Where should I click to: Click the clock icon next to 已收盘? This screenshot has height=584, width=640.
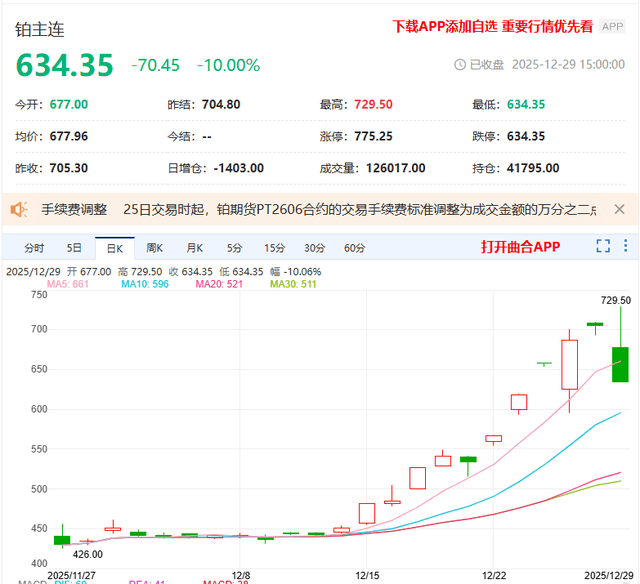(460, 64)
